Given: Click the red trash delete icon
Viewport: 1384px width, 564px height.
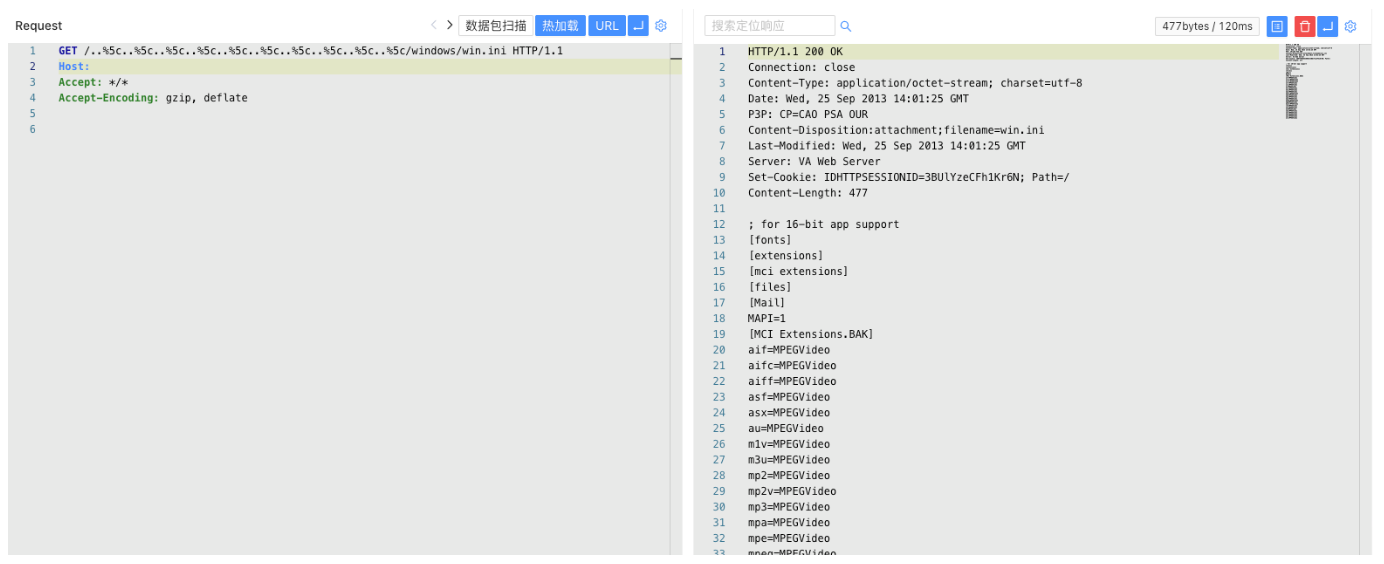Looking at the screenshot, I should click(x=1304, y=27).
